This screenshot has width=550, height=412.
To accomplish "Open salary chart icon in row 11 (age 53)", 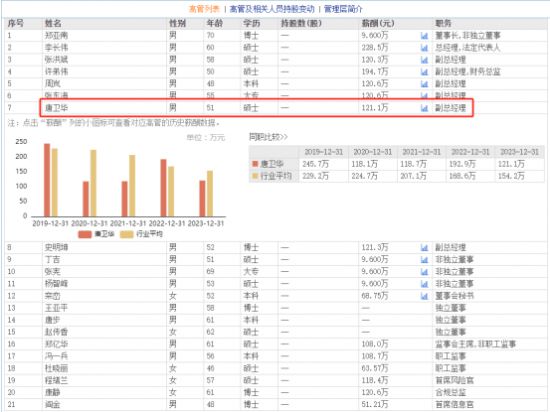I will point(424,284).
